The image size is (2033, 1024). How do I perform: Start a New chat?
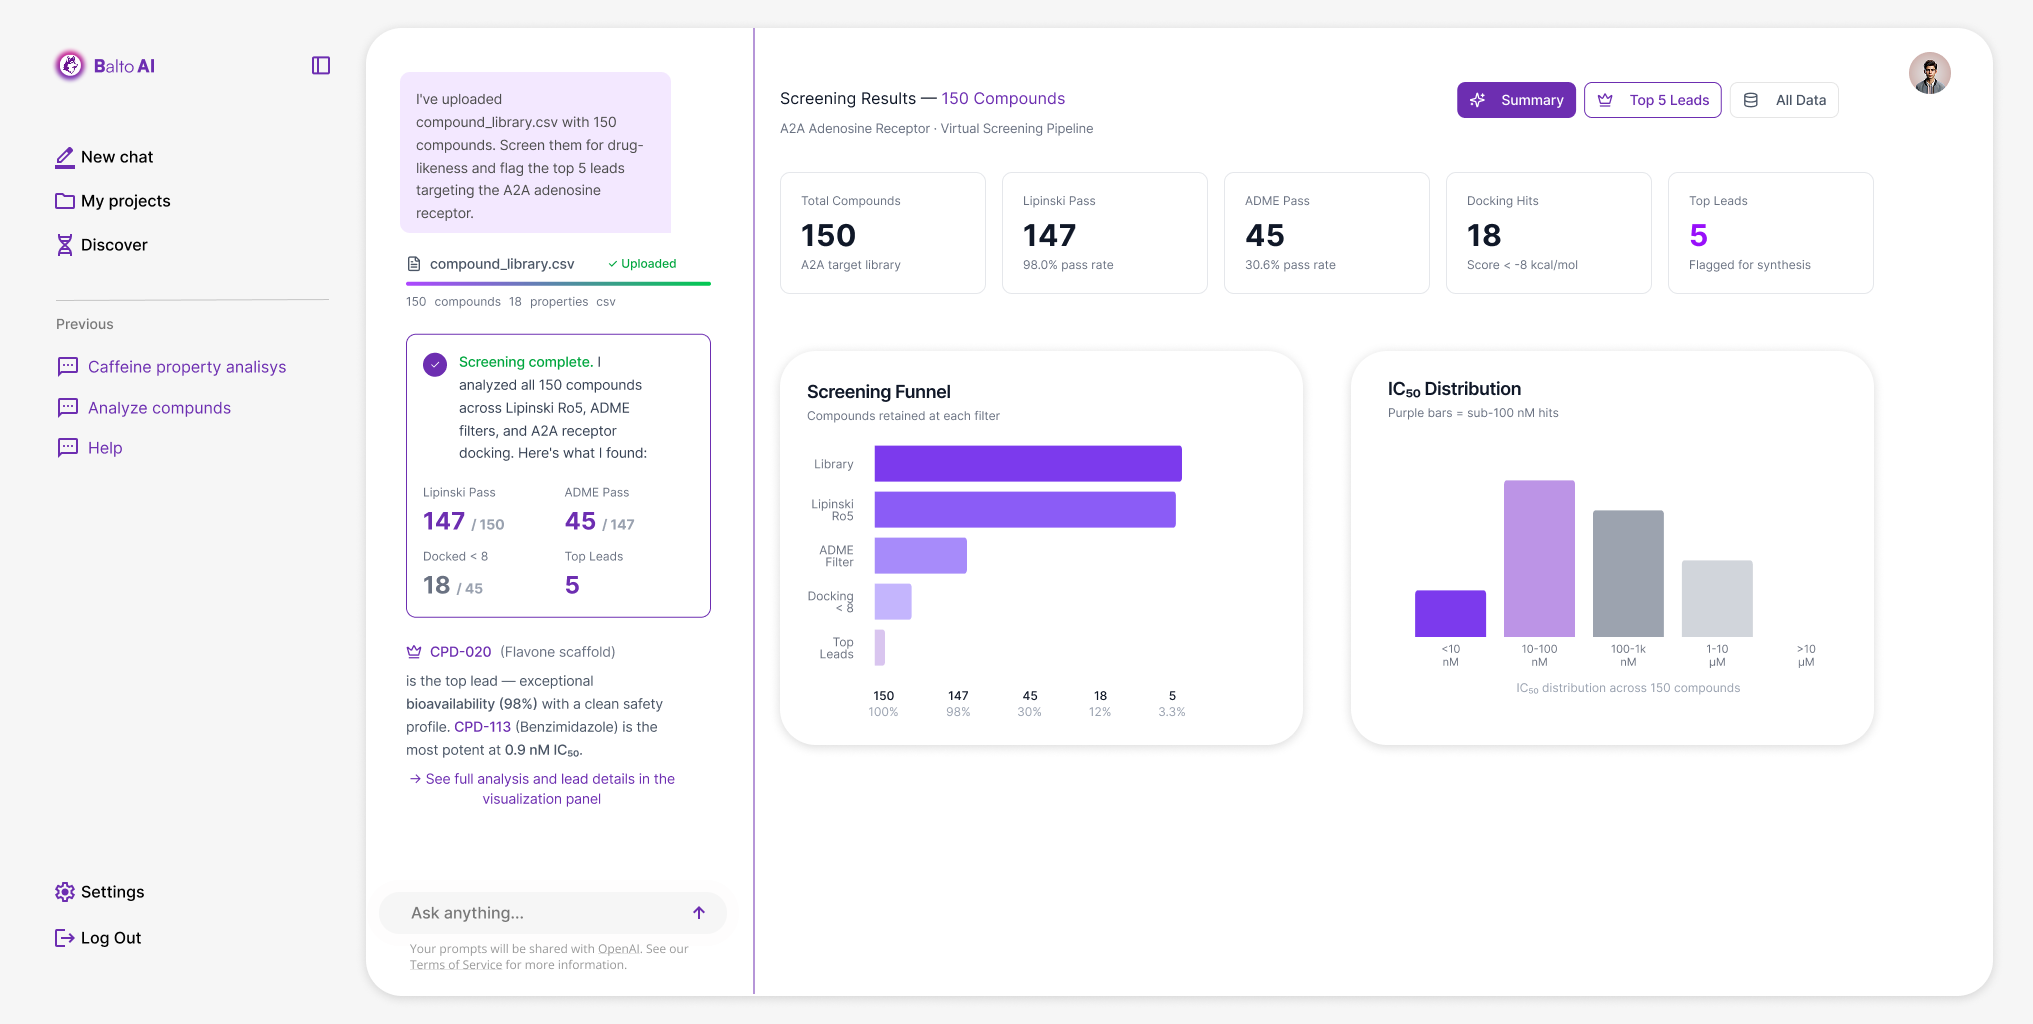[116, 157]
